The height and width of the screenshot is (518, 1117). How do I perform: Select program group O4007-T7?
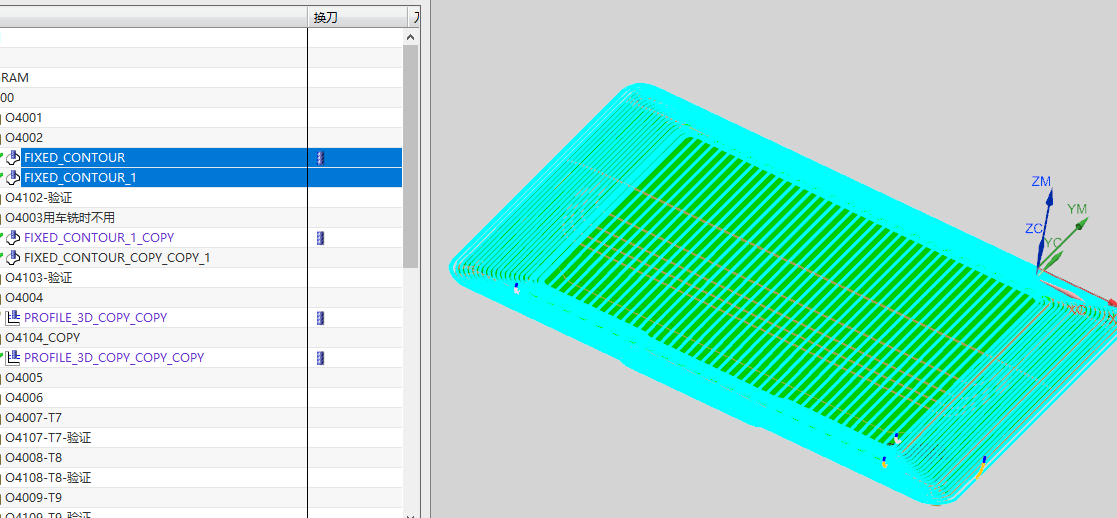[33, 418]
